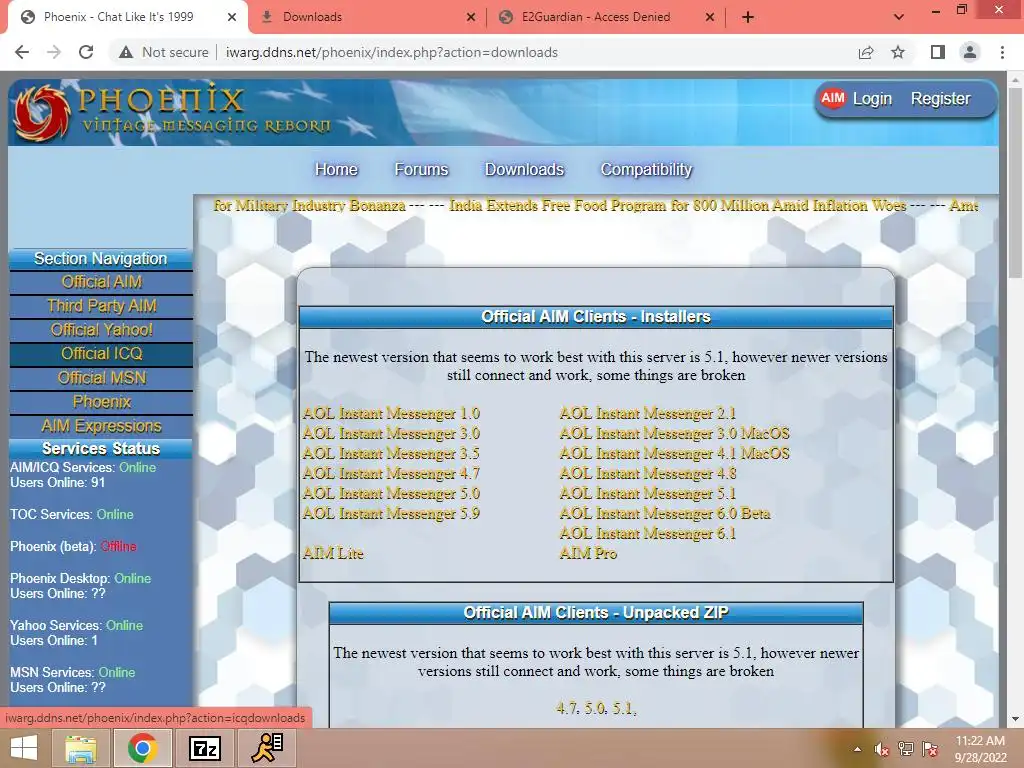
Task: Download AOL Instant Messenger 2.1
Action: (x=648, y=413)
